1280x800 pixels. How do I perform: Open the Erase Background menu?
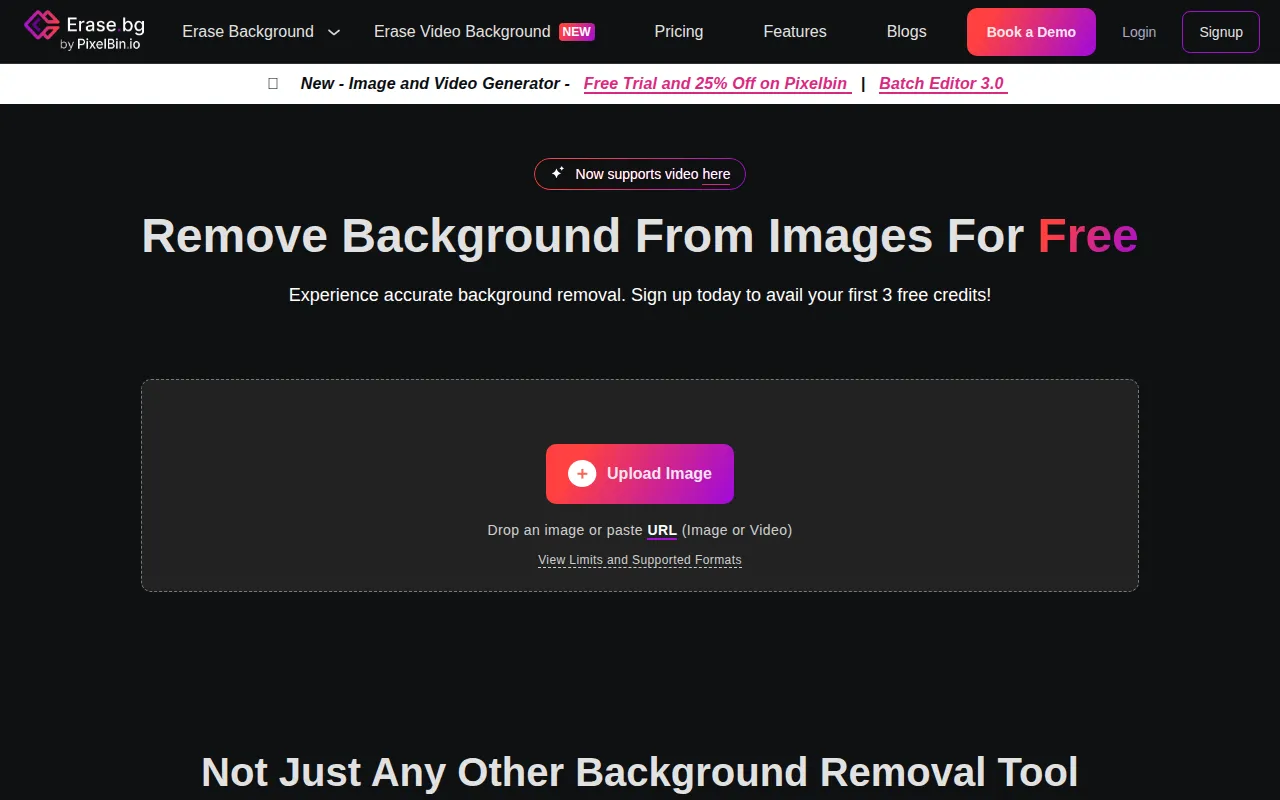click(248, 32)
